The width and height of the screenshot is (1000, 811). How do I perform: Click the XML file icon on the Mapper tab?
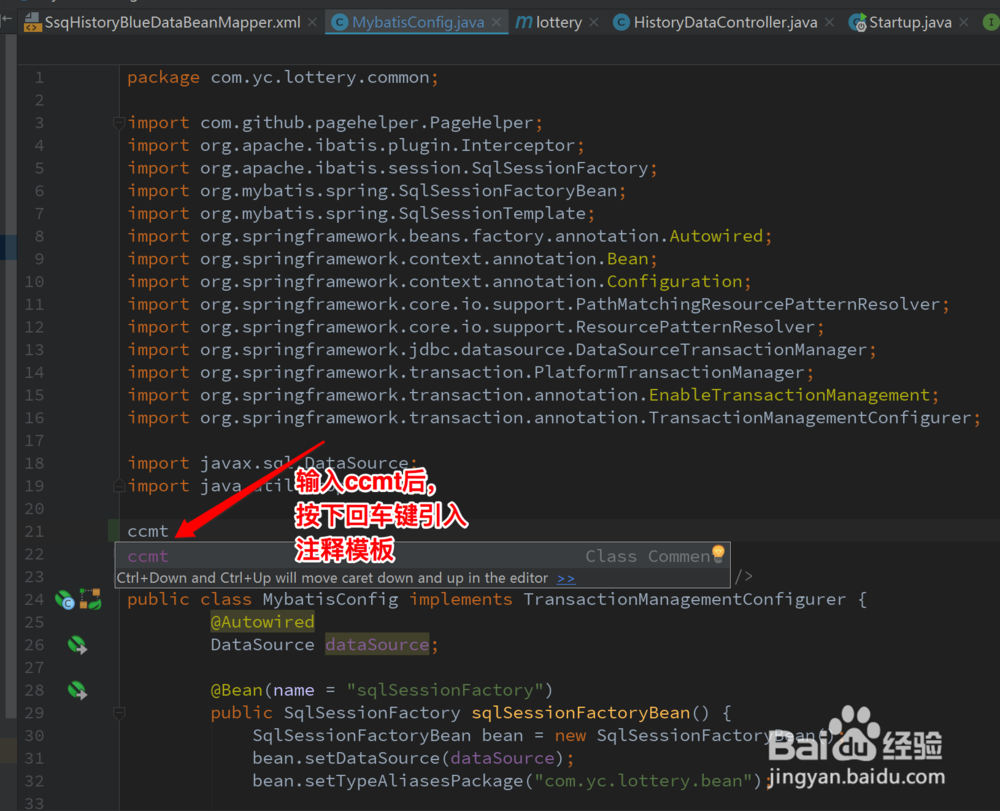(32, 21)
